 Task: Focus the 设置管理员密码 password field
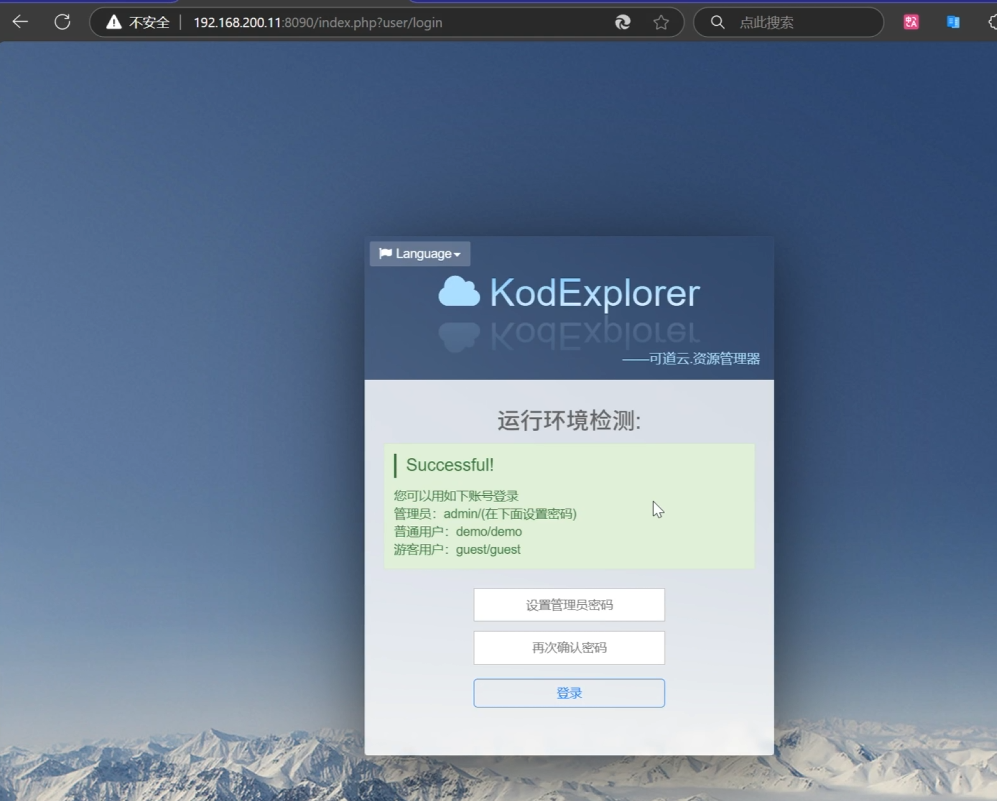pos(569,605)
